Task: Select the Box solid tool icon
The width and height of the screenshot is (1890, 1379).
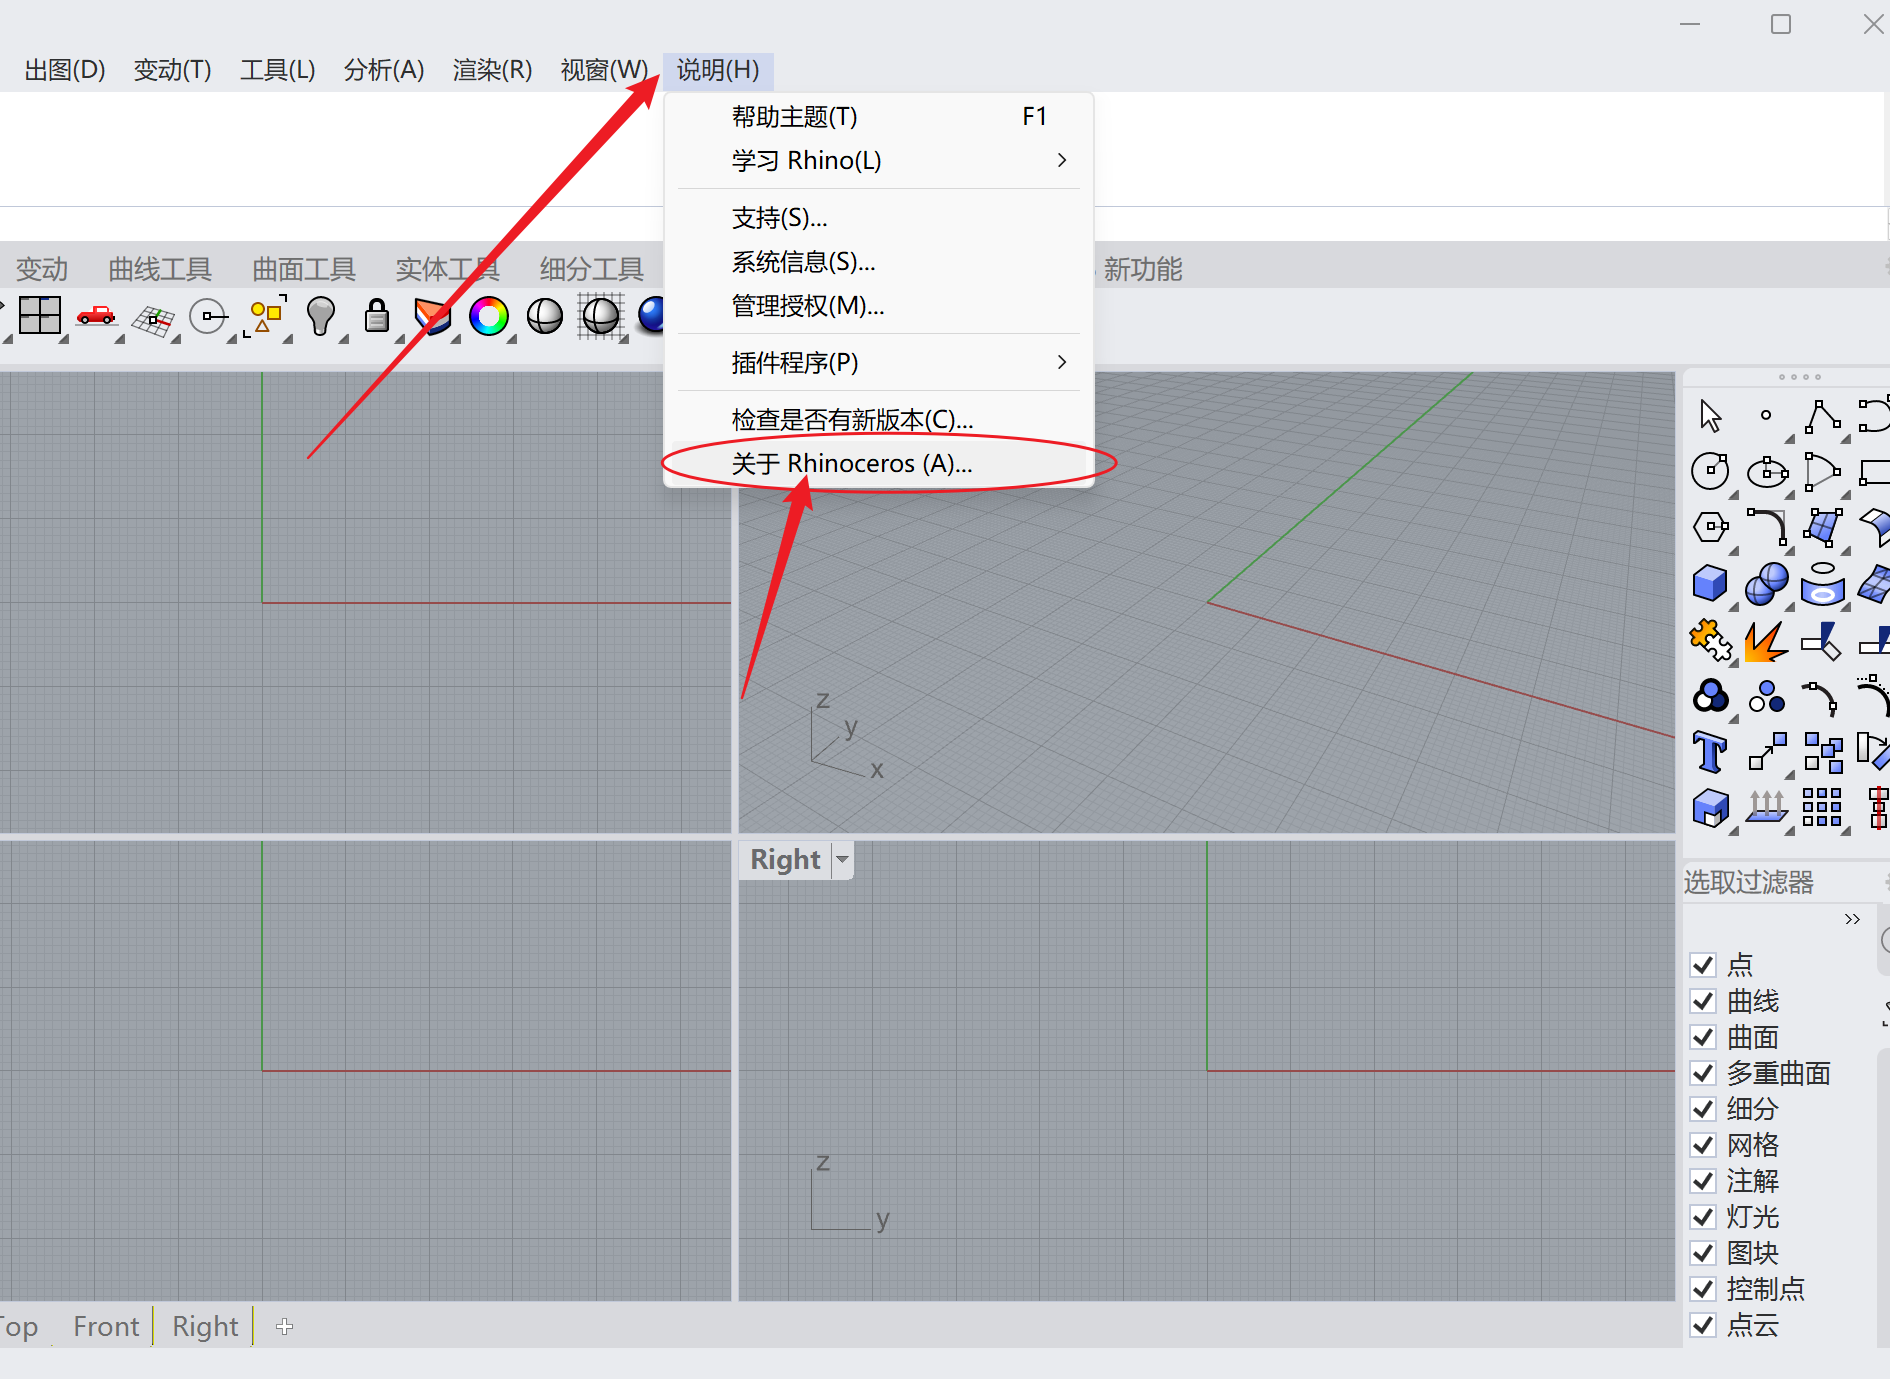Action: tap(1710, 583)
